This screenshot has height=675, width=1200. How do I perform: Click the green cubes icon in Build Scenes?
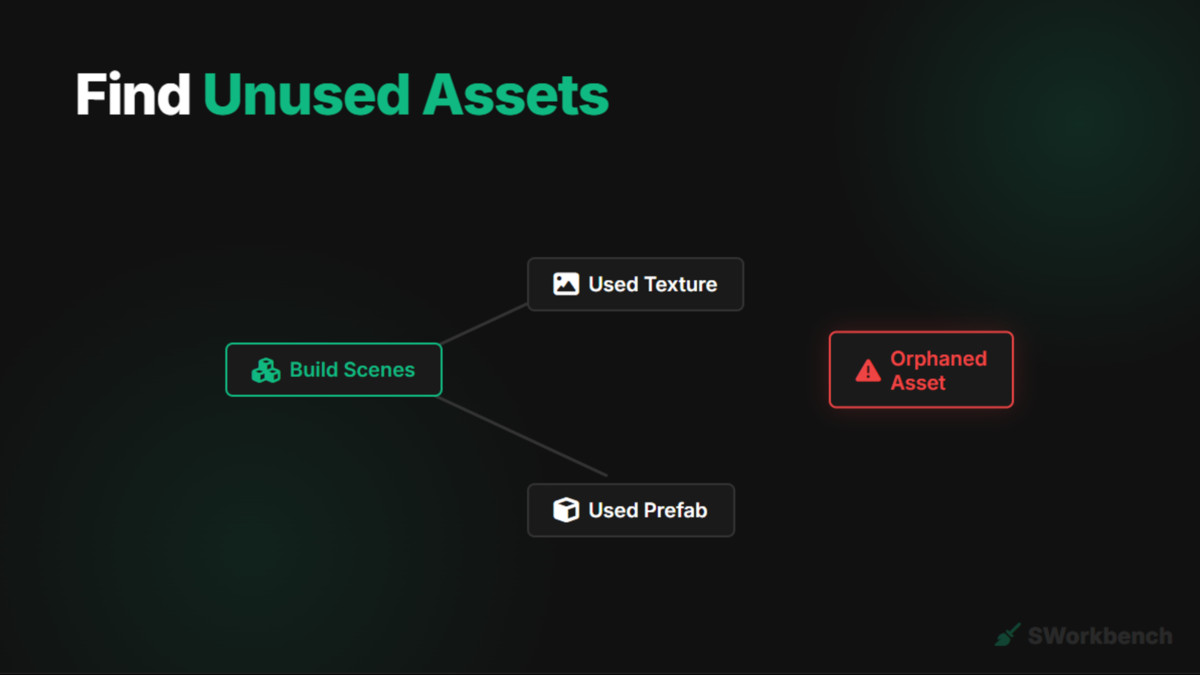[266, 370]
